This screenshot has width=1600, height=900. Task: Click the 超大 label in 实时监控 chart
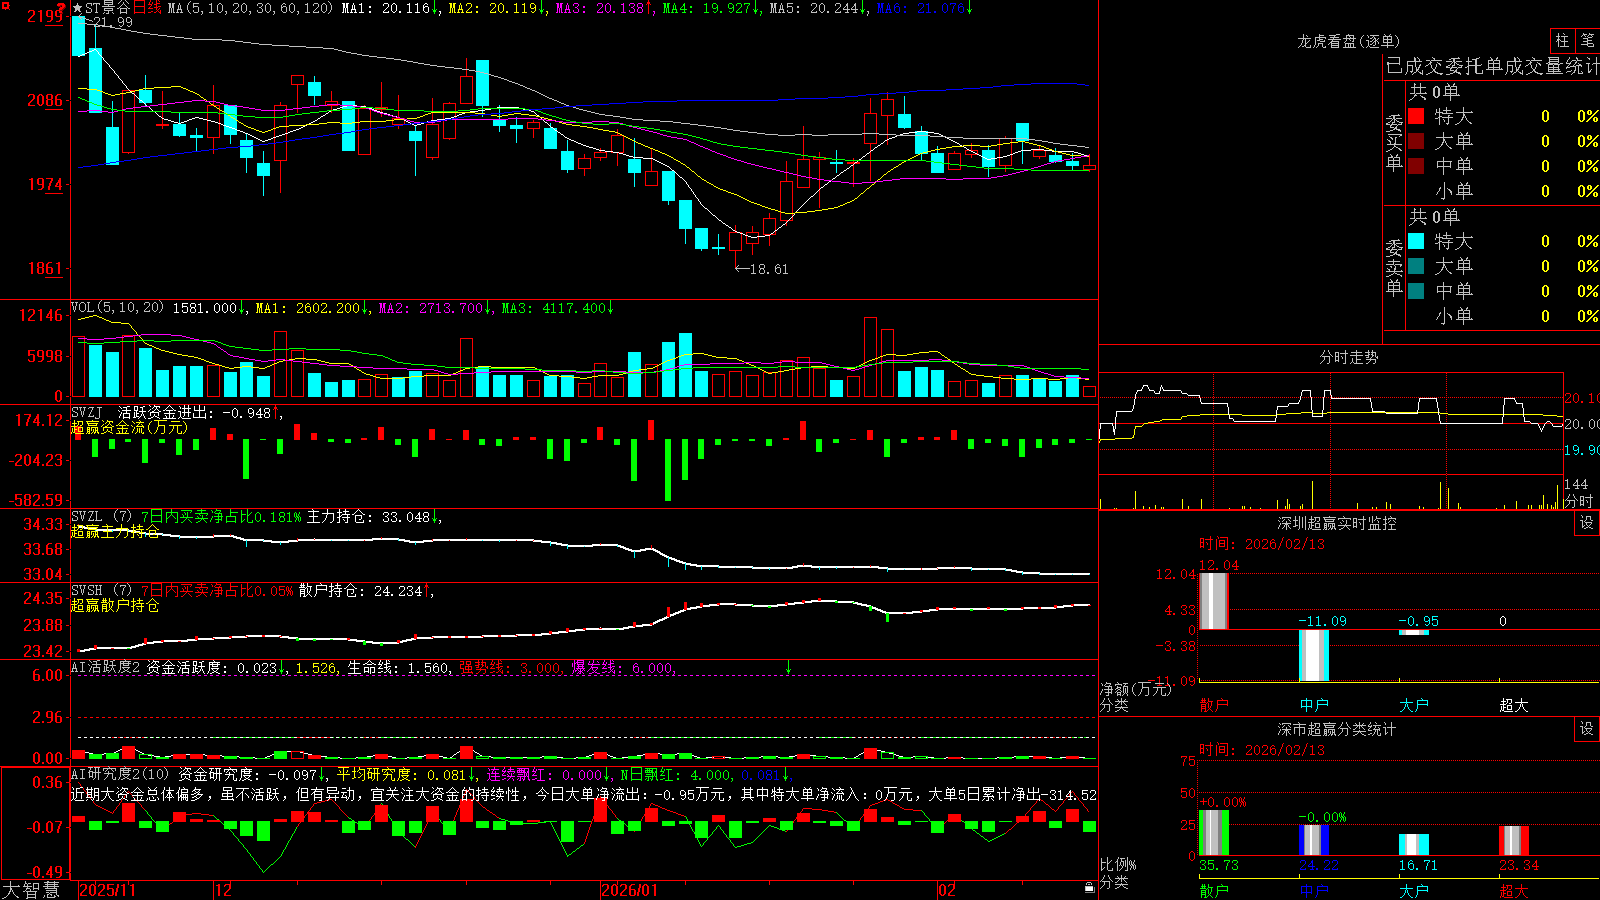tap(1514, 705)
